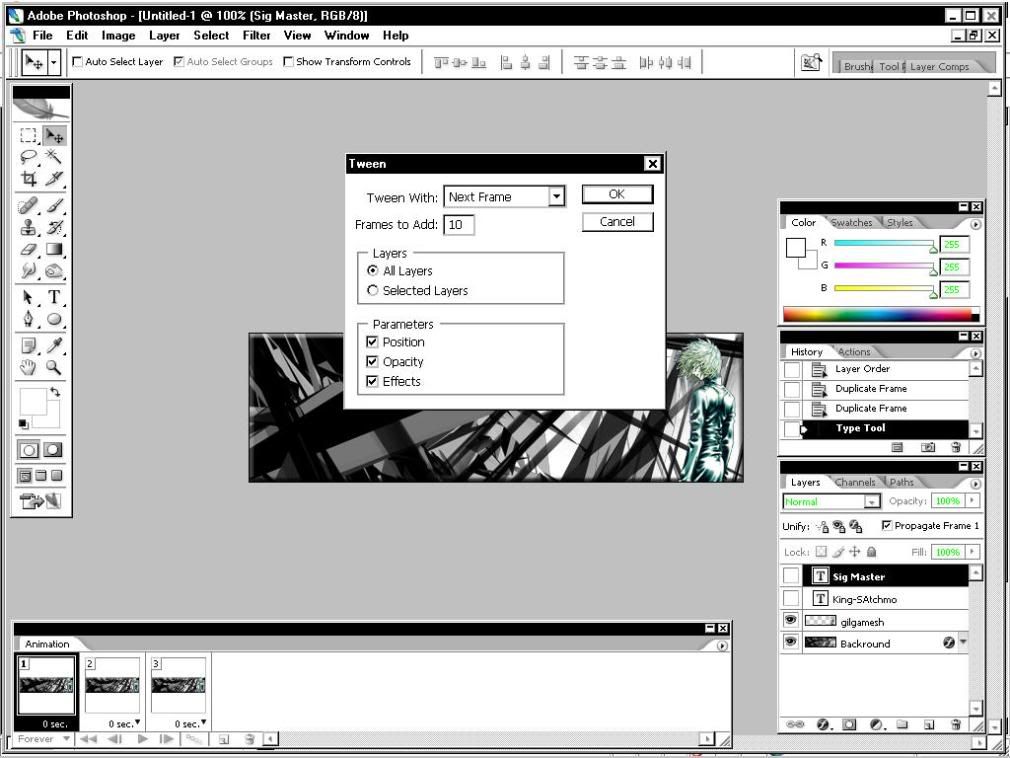Swap foreground and background colors

click(55, 392)
